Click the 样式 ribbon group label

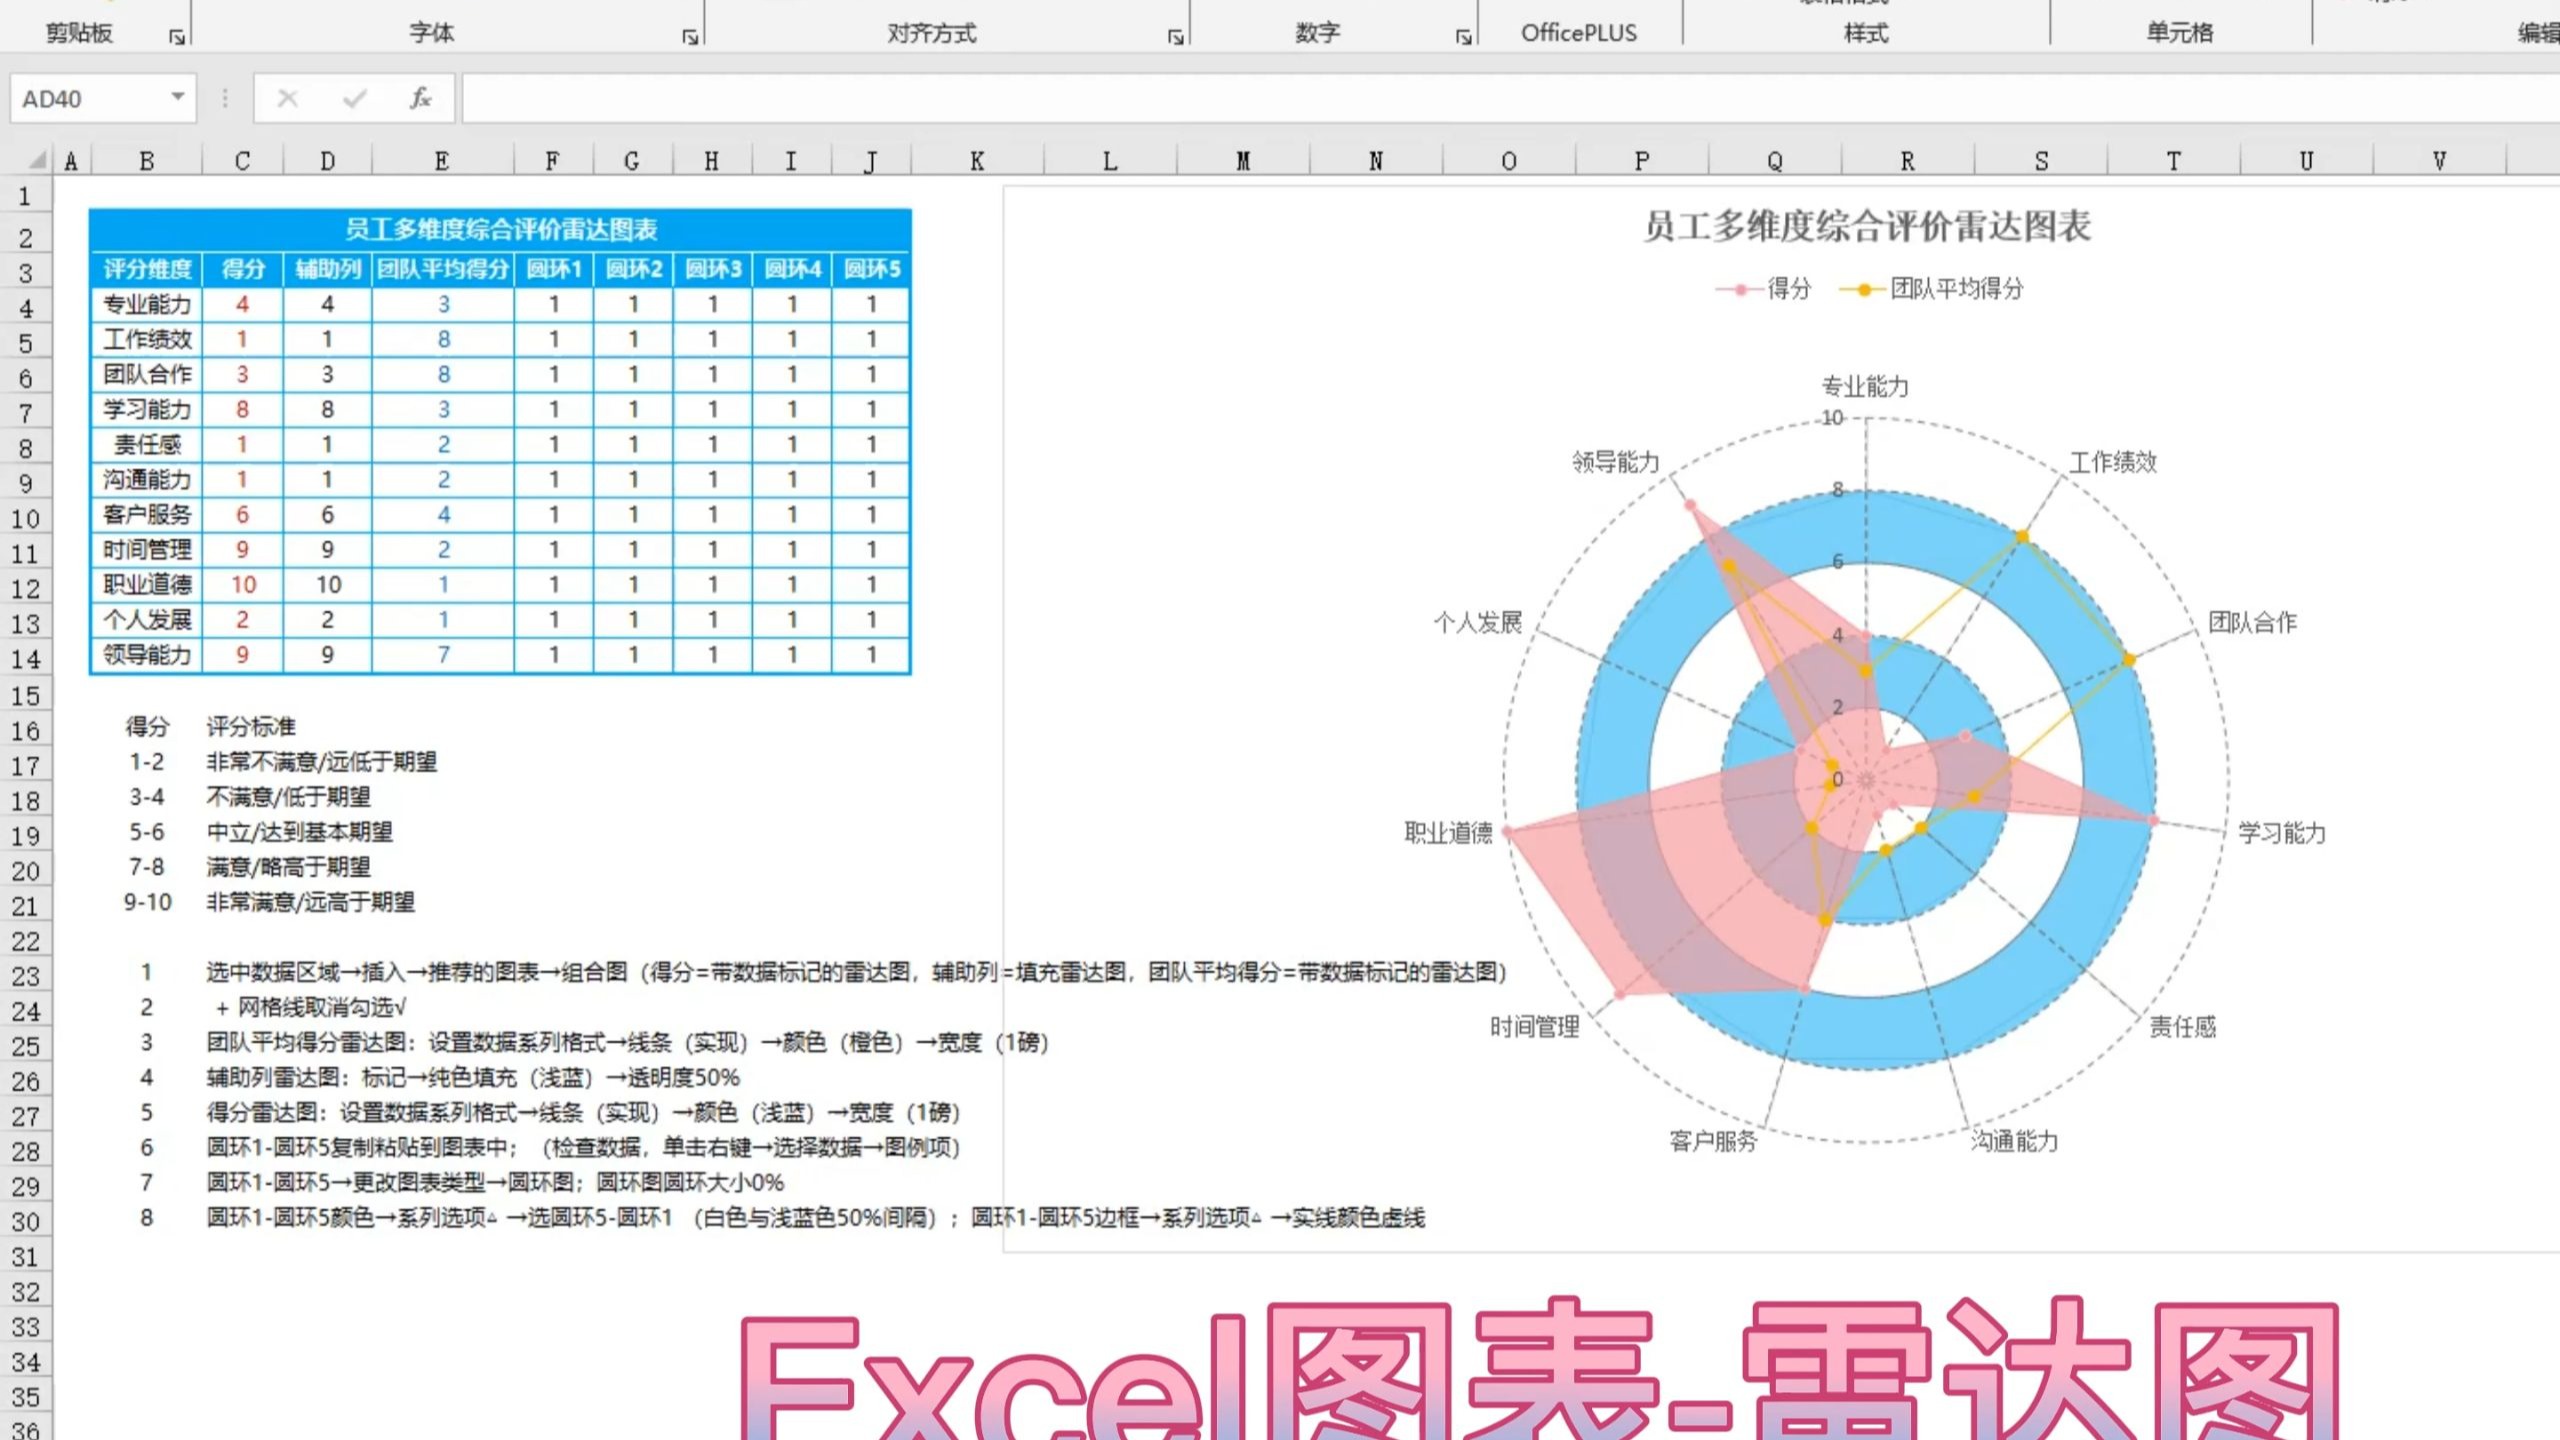tap(1866, 33)
